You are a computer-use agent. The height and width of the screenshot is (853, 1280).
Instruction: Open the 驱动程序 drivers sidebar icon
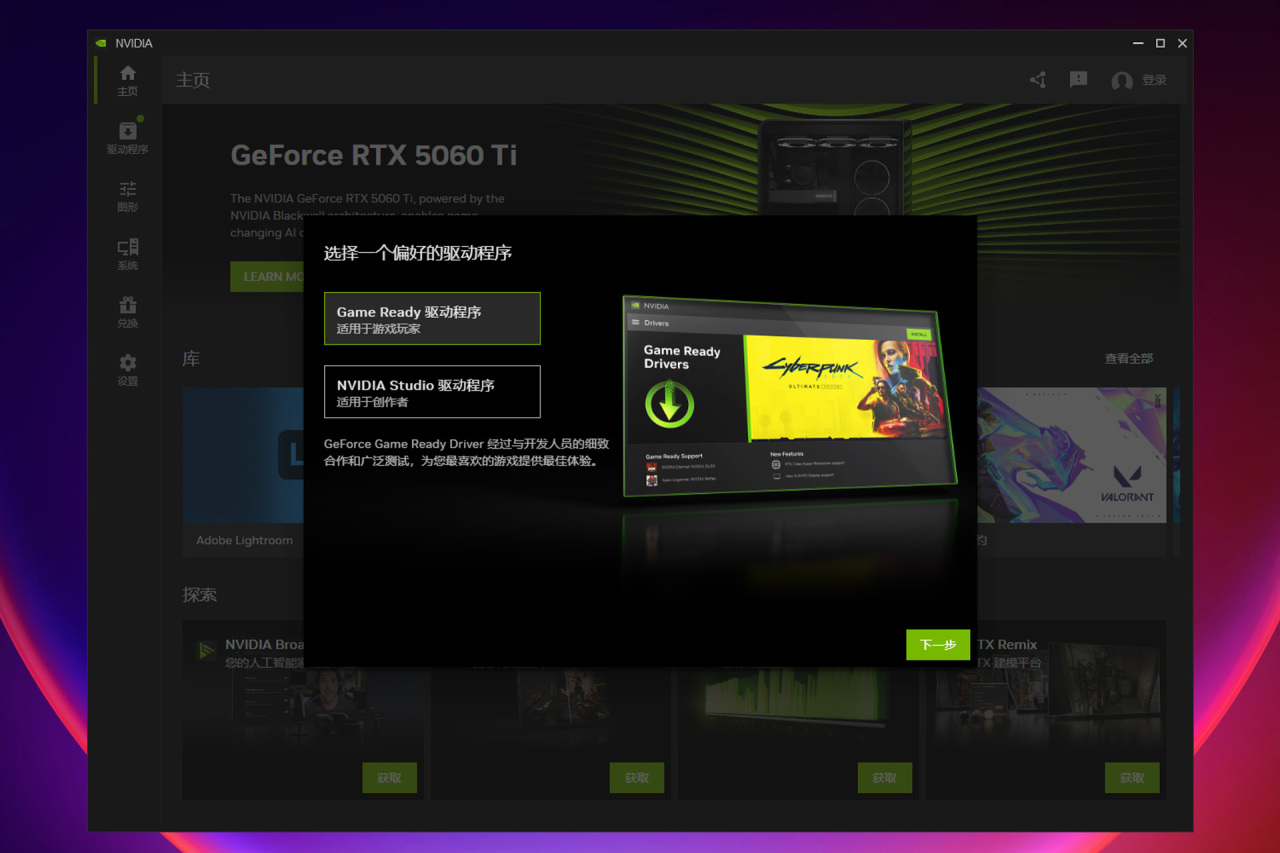pyautogui.click(x=127, y=138)
